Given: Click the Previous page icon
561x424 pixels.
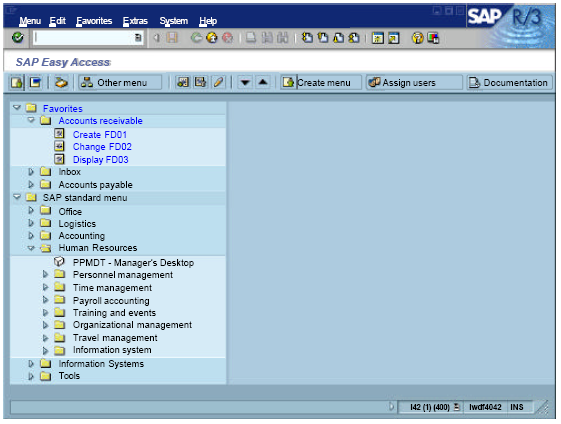Looking at the screenshot, I should coord(323,38).
